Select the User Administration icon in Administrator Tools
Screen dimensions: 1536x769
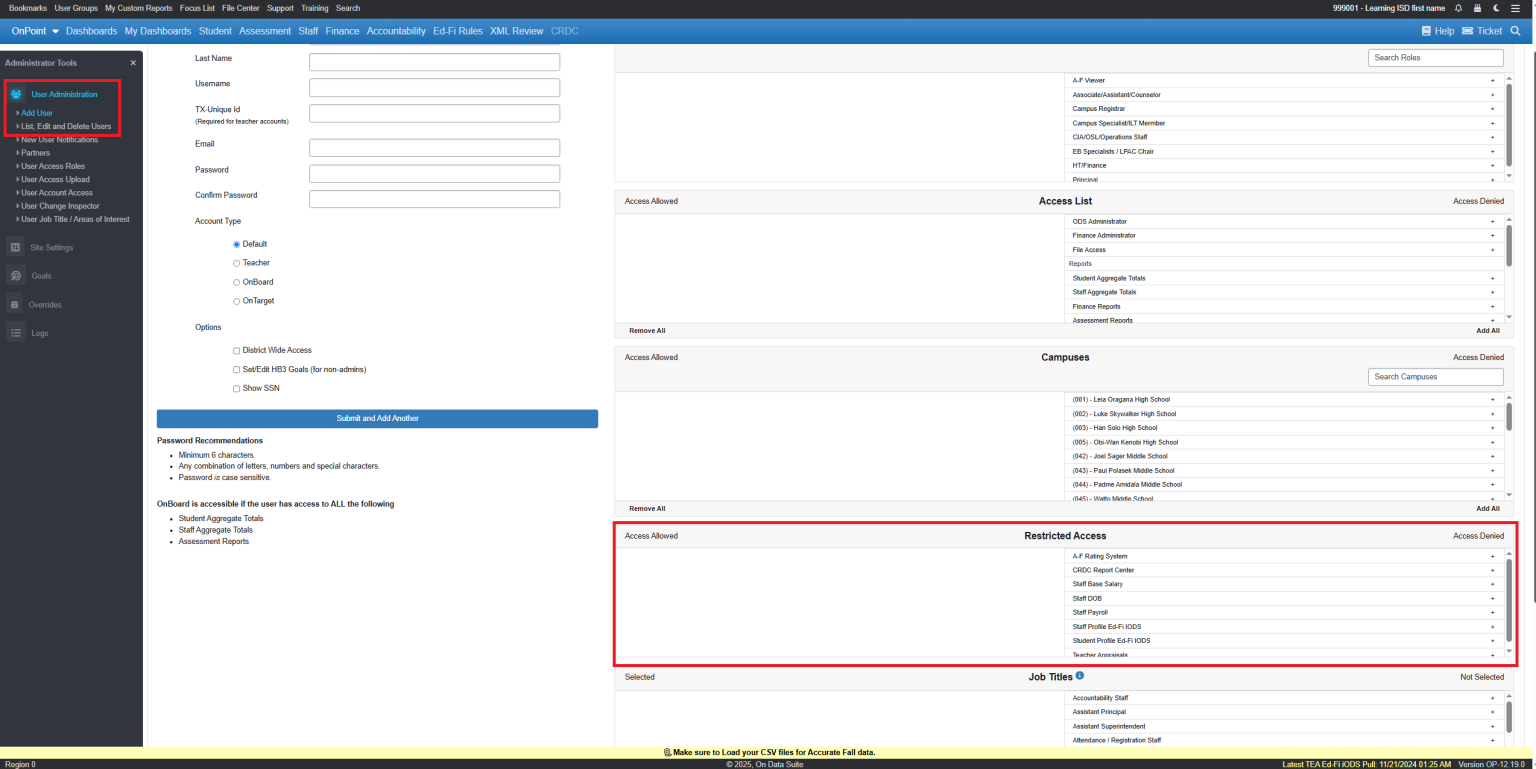17,95
